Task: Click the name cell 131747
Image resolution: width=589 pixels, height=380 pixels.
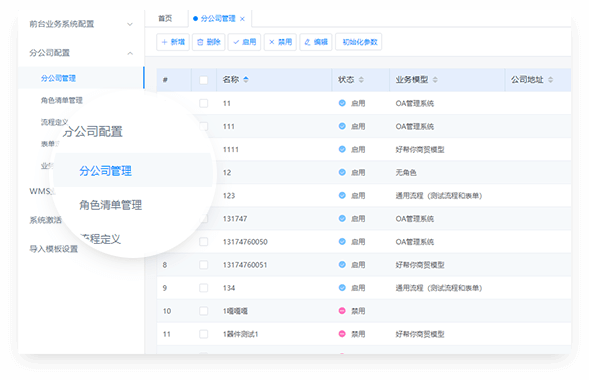Action: pyautogui.click(x=235, y=219)
